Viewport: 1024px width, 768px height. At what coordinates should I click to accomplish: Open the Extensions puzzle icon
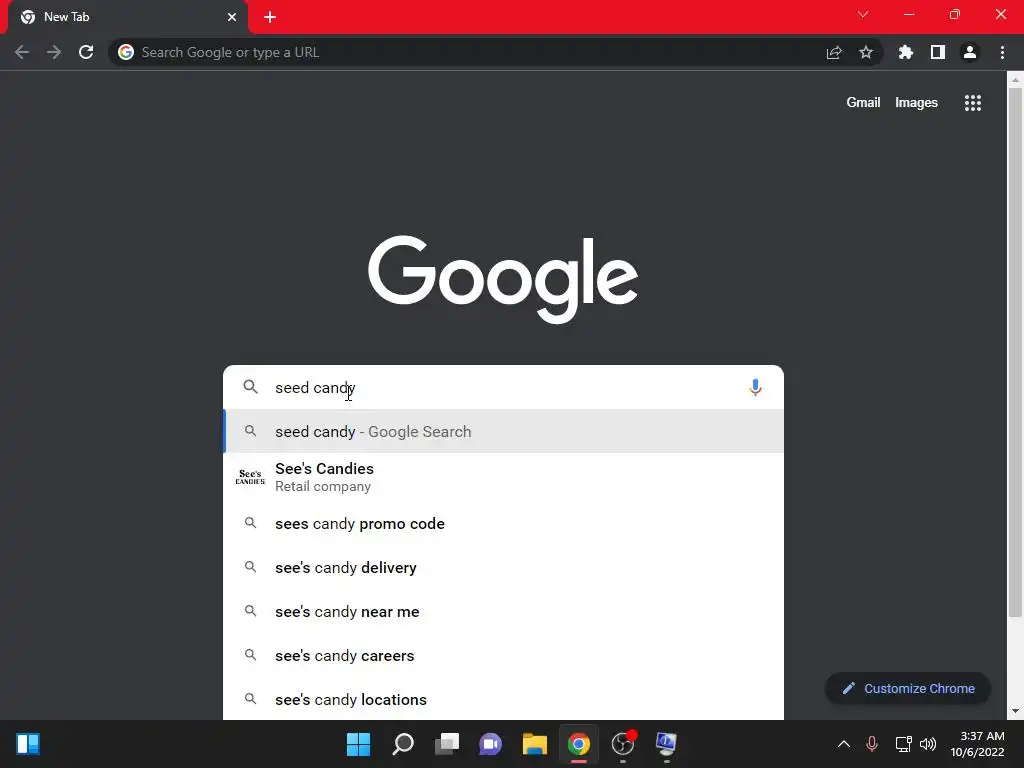(906, 52)
